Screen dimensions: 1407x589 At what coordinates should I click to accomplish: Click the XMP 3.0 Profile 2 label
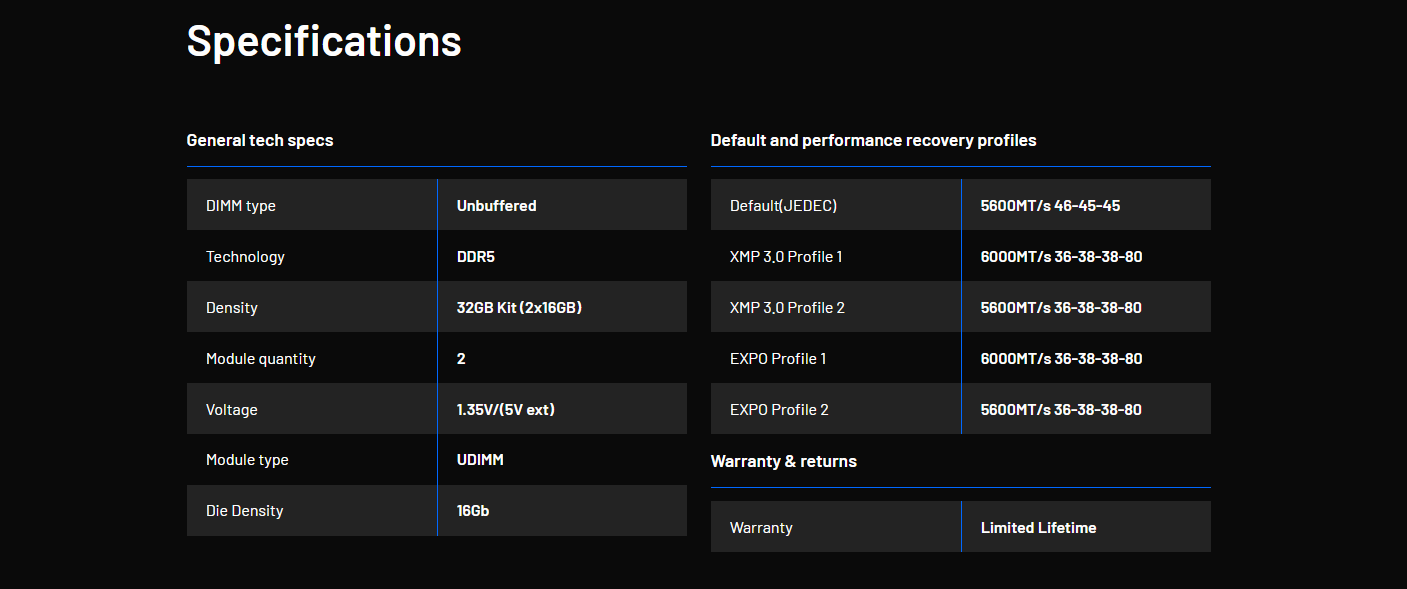pos(787,308)
